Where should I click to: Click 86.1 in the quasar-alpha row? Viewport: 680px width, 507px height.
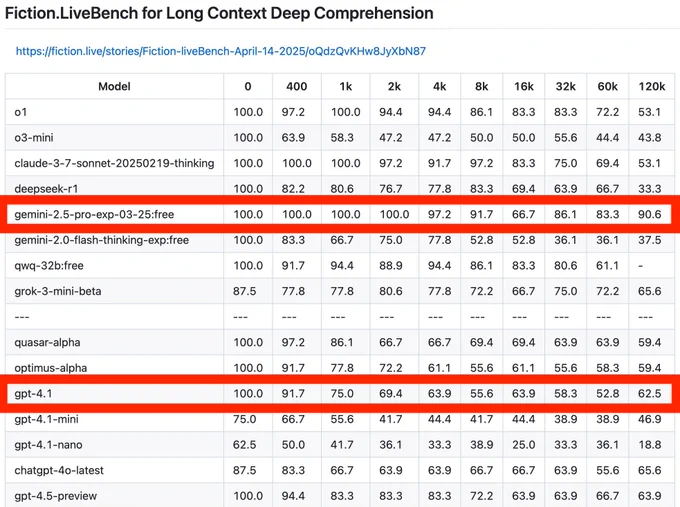point(342,342)
